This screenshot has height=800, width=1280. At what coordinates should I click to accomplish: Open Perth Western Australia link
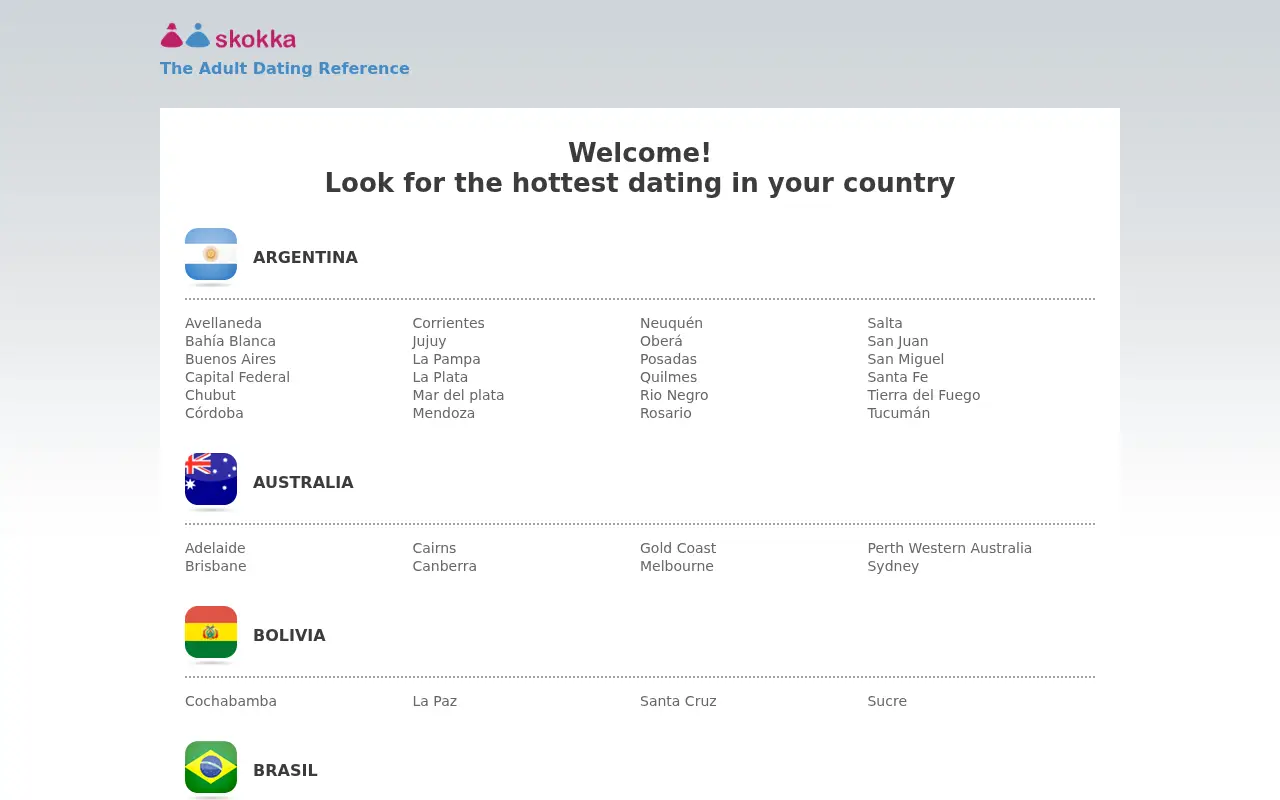click(950, 548)
